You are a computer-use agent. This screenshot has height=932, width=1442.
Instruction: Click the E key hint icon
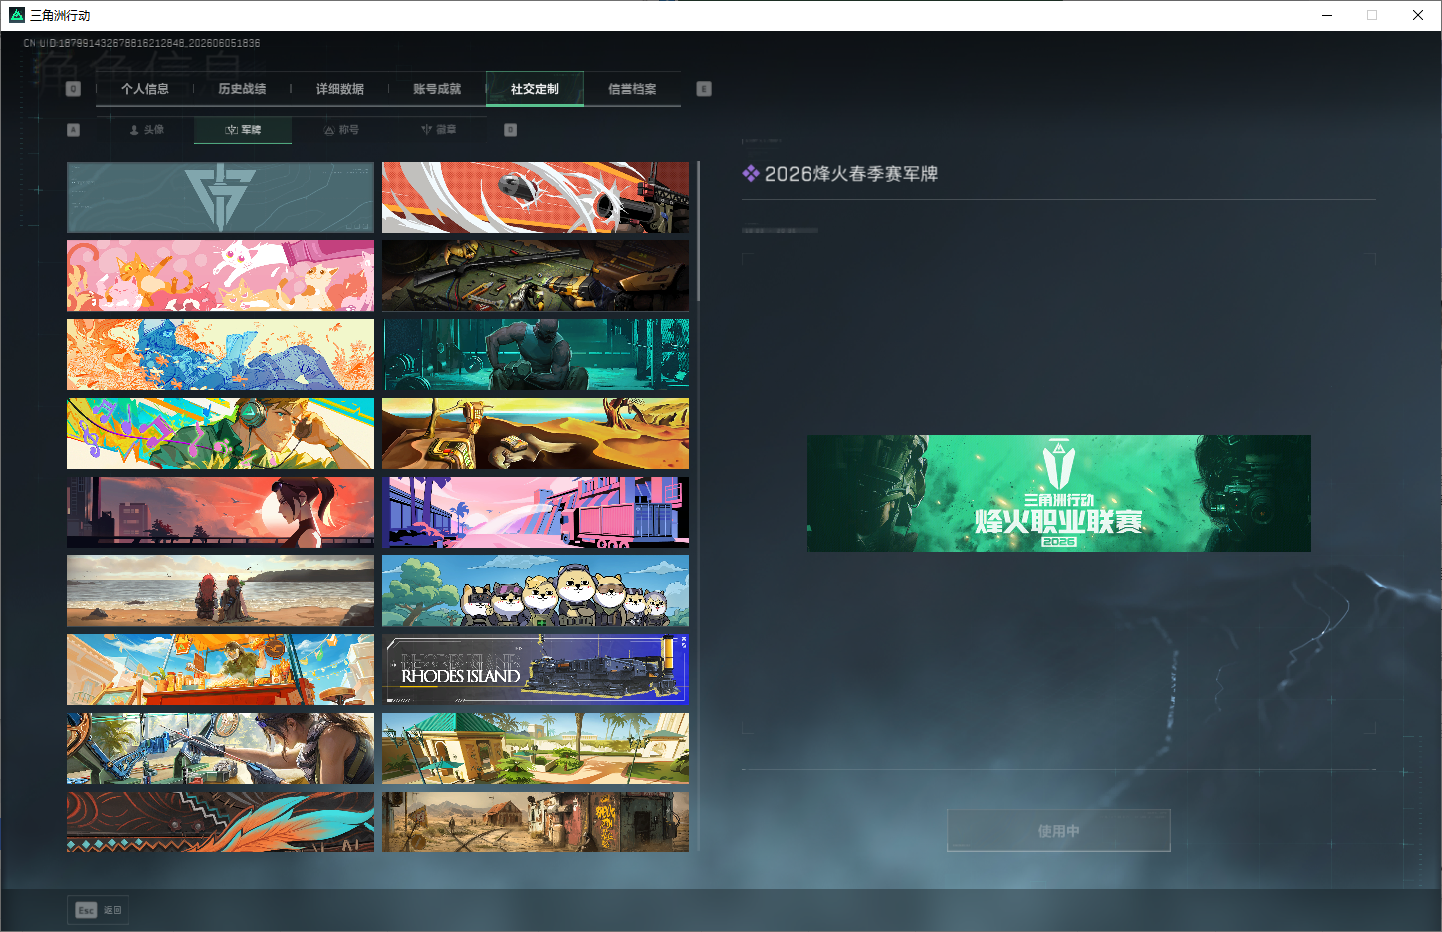click(x=704, y=89)
